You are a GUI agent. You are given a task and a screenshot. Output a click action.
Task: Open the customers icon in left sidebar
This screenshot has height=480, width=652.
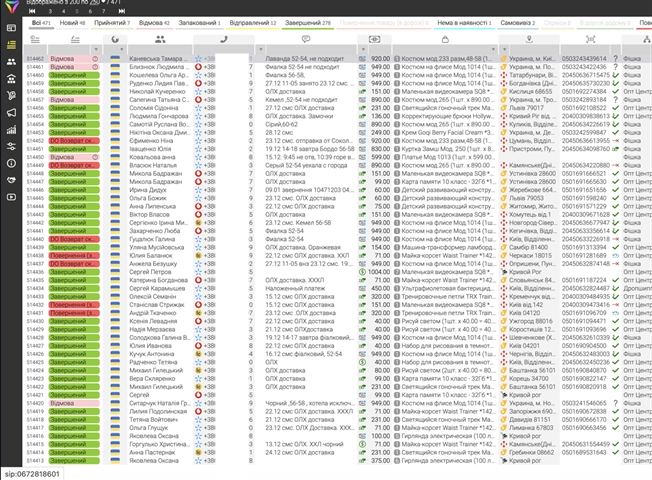pos(10,61)
